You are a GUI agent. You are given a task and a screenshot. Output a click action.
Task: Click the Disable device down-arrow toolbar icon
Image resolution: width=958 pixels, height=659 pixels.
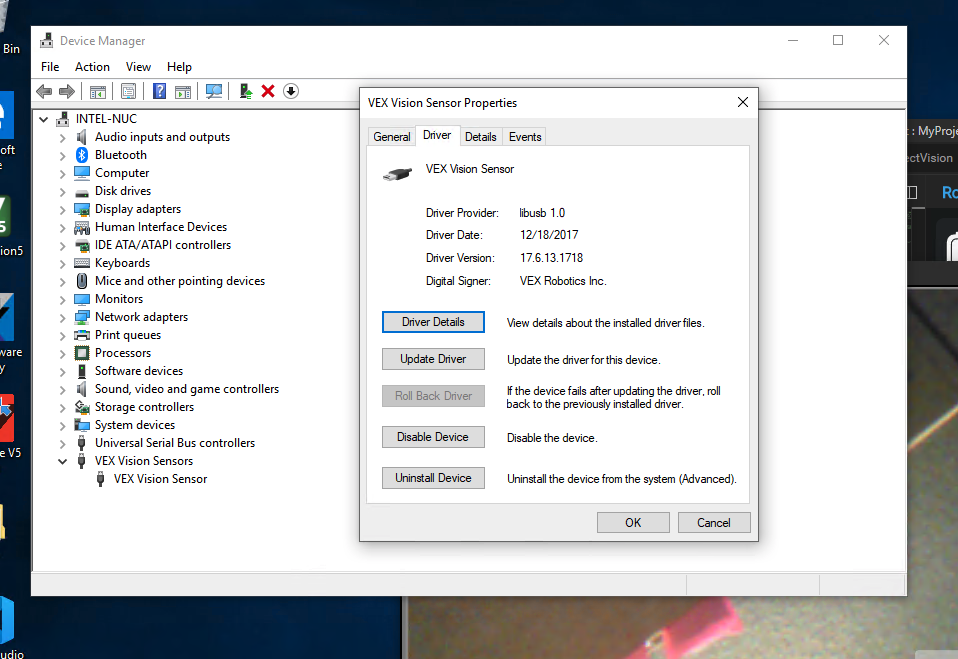click(x=291, y=92)
